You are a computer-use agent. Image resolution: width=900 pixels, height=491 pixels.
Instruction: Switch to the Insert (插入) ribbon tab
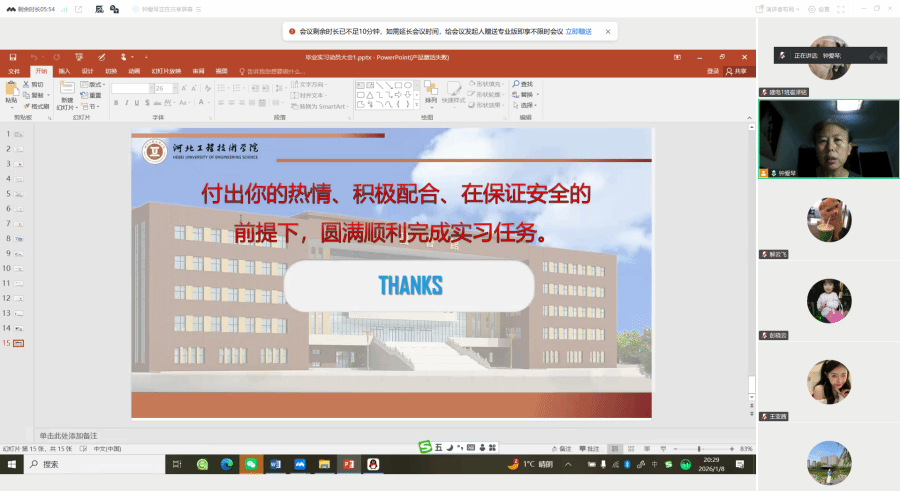point(64,71)
